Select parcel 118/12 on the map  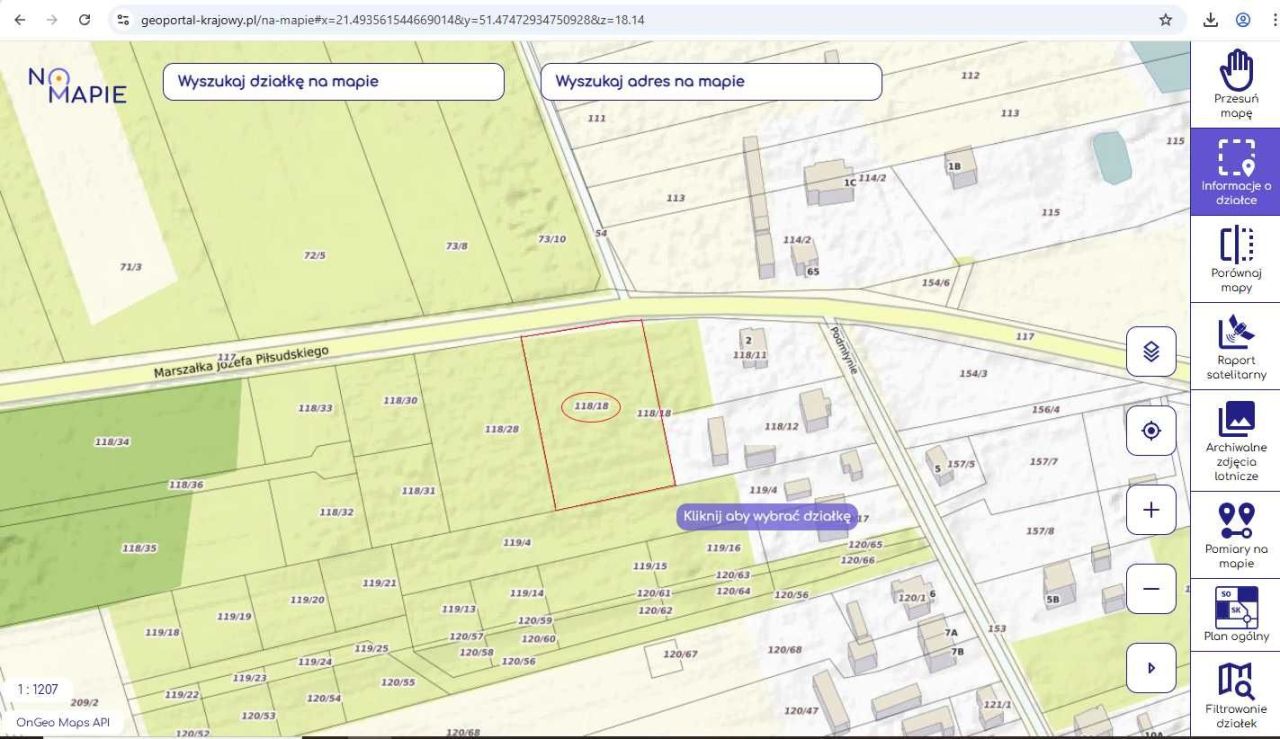click(782, 427)
